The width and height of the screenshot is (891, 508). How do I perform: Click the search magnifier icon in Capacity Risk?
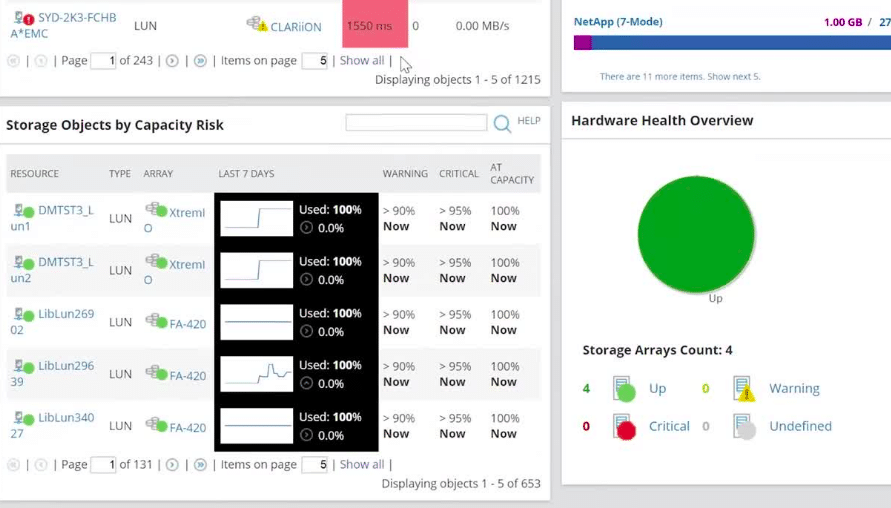click(502, 123)
